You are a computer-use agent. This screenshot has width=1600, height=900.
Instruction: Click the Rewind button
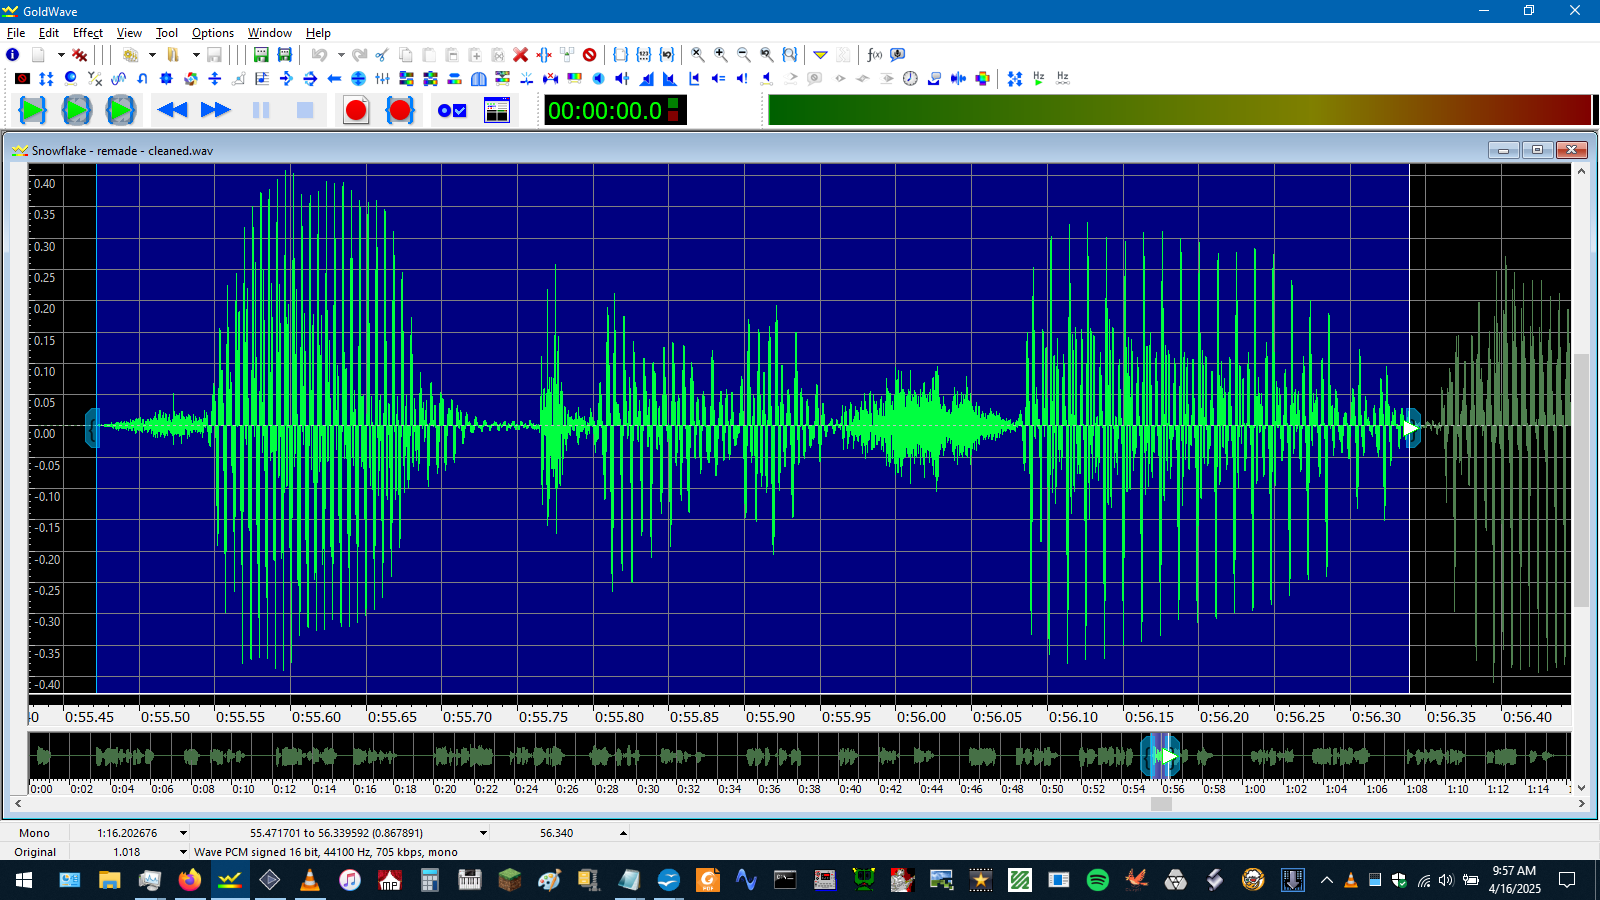pos(172,110)
